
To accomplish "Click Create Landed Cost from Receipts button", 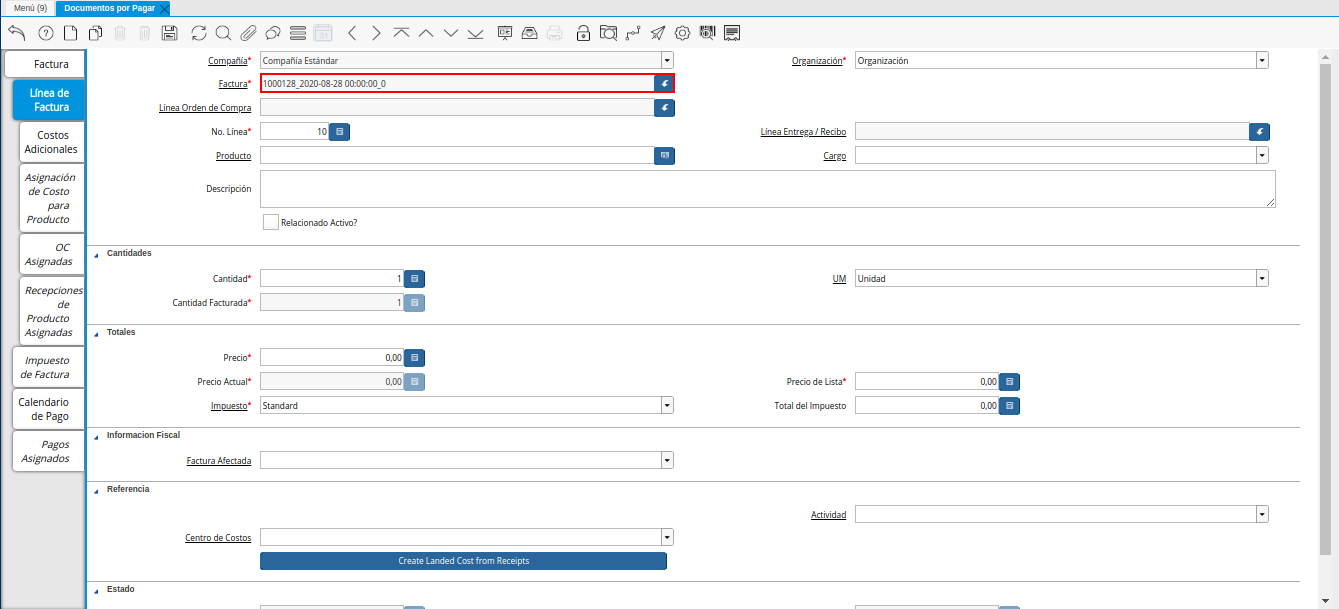I will click(463, 561).
